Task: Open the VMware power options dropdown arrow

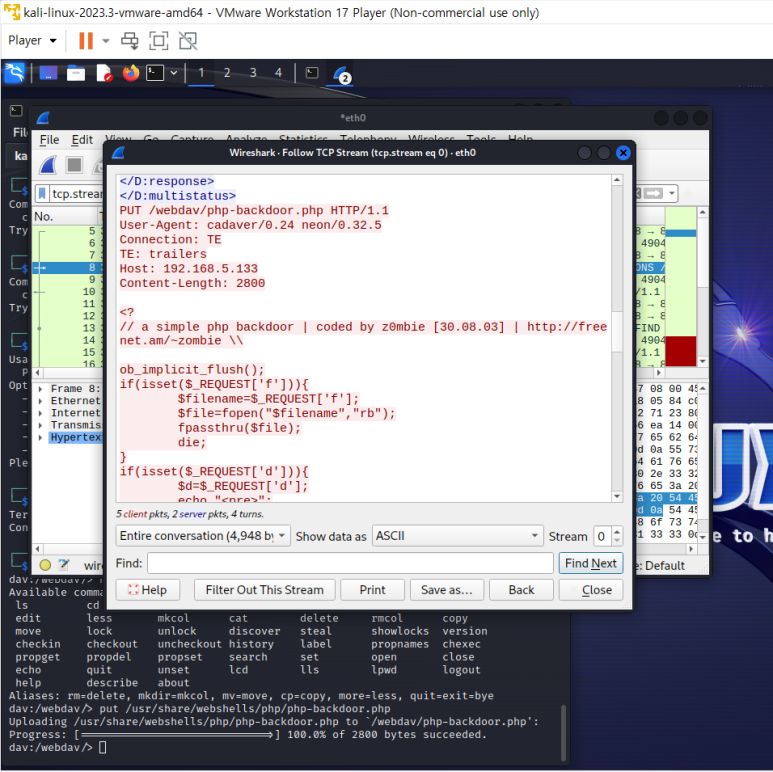Action: pos(105,41)
